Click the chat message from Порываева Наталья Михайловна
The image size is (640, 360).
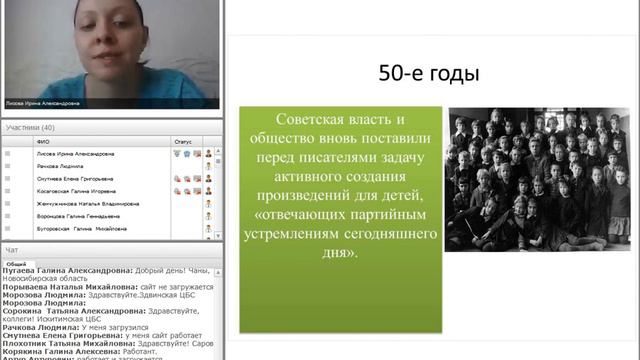pos(108,287)
